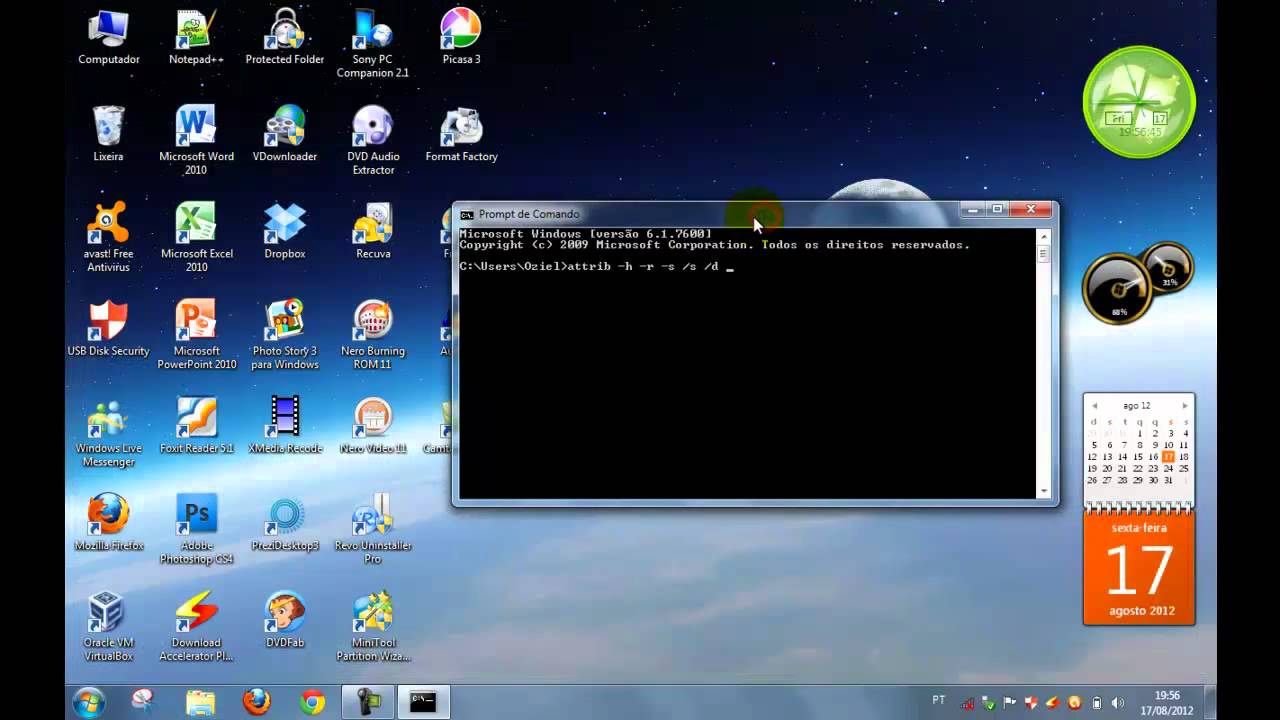
Task: Open the volume speaker tray icon
Action: [1117, 702]
